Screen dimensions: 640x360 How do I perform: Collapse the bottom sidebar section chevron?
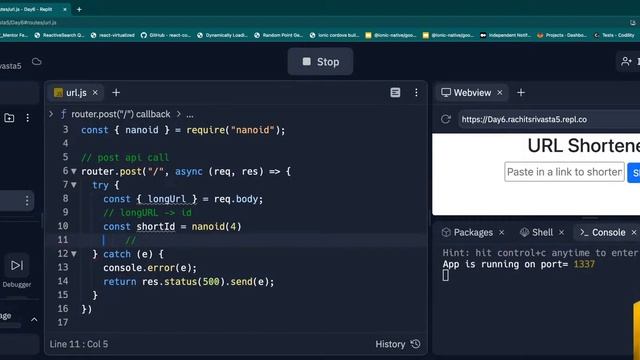pyautogui.click(x=34, y=320)
